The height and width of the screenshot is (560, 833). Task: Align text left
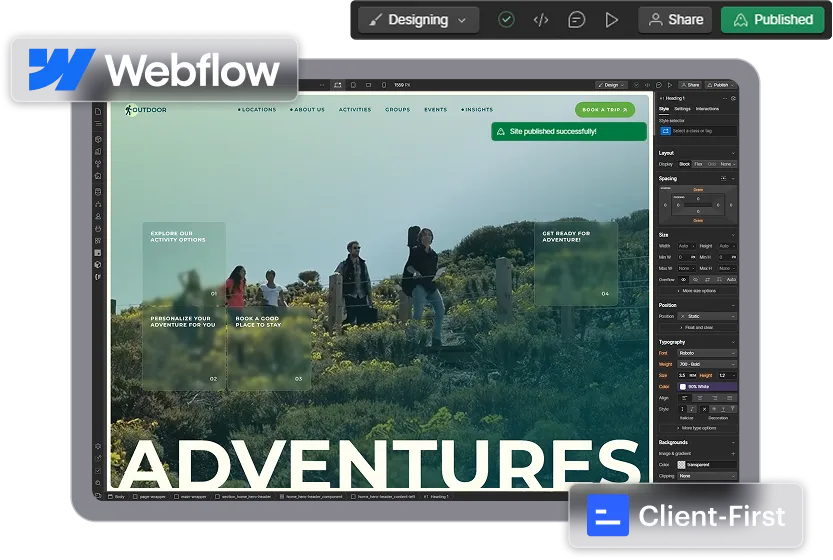pyautogui.click(x=685, y=398)
